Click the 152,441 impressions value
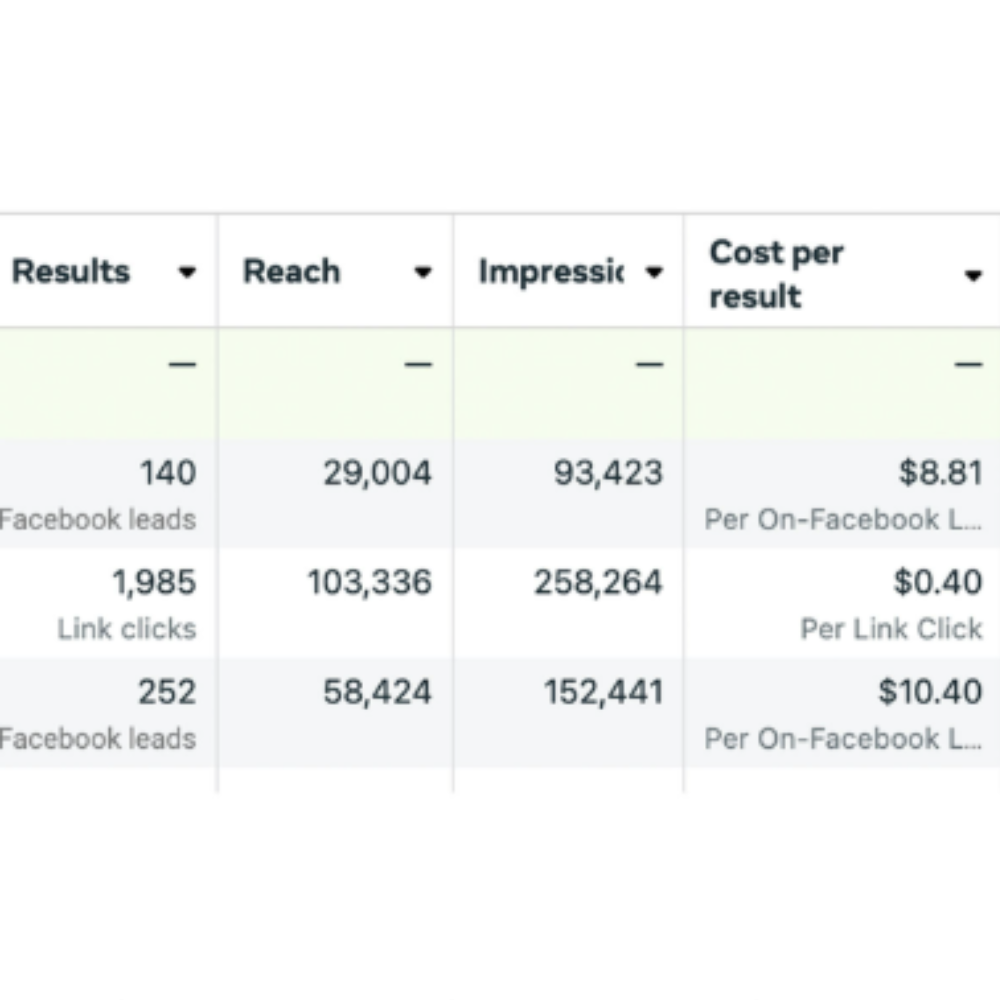Image resolution: width=1000 pixels, height=1000 pixels. pyautogui.click(x=603, y=692)
